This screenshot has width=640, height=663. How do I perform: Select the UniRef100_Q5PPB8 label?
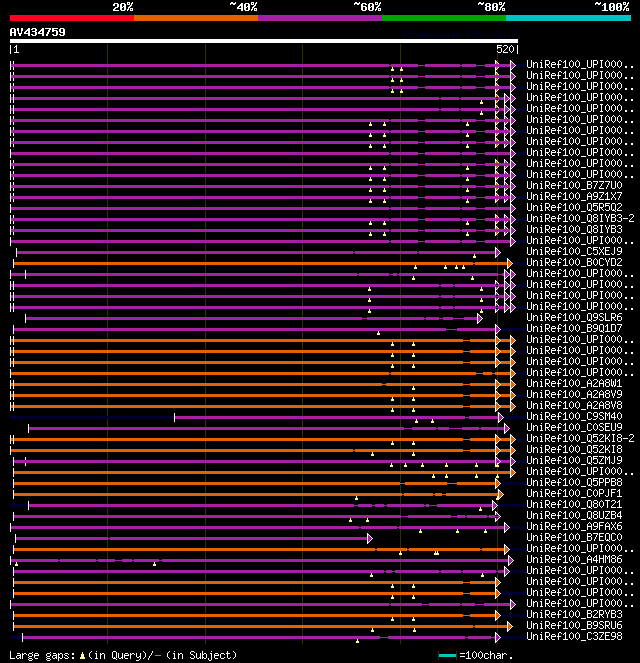click(x=574, y=482)
